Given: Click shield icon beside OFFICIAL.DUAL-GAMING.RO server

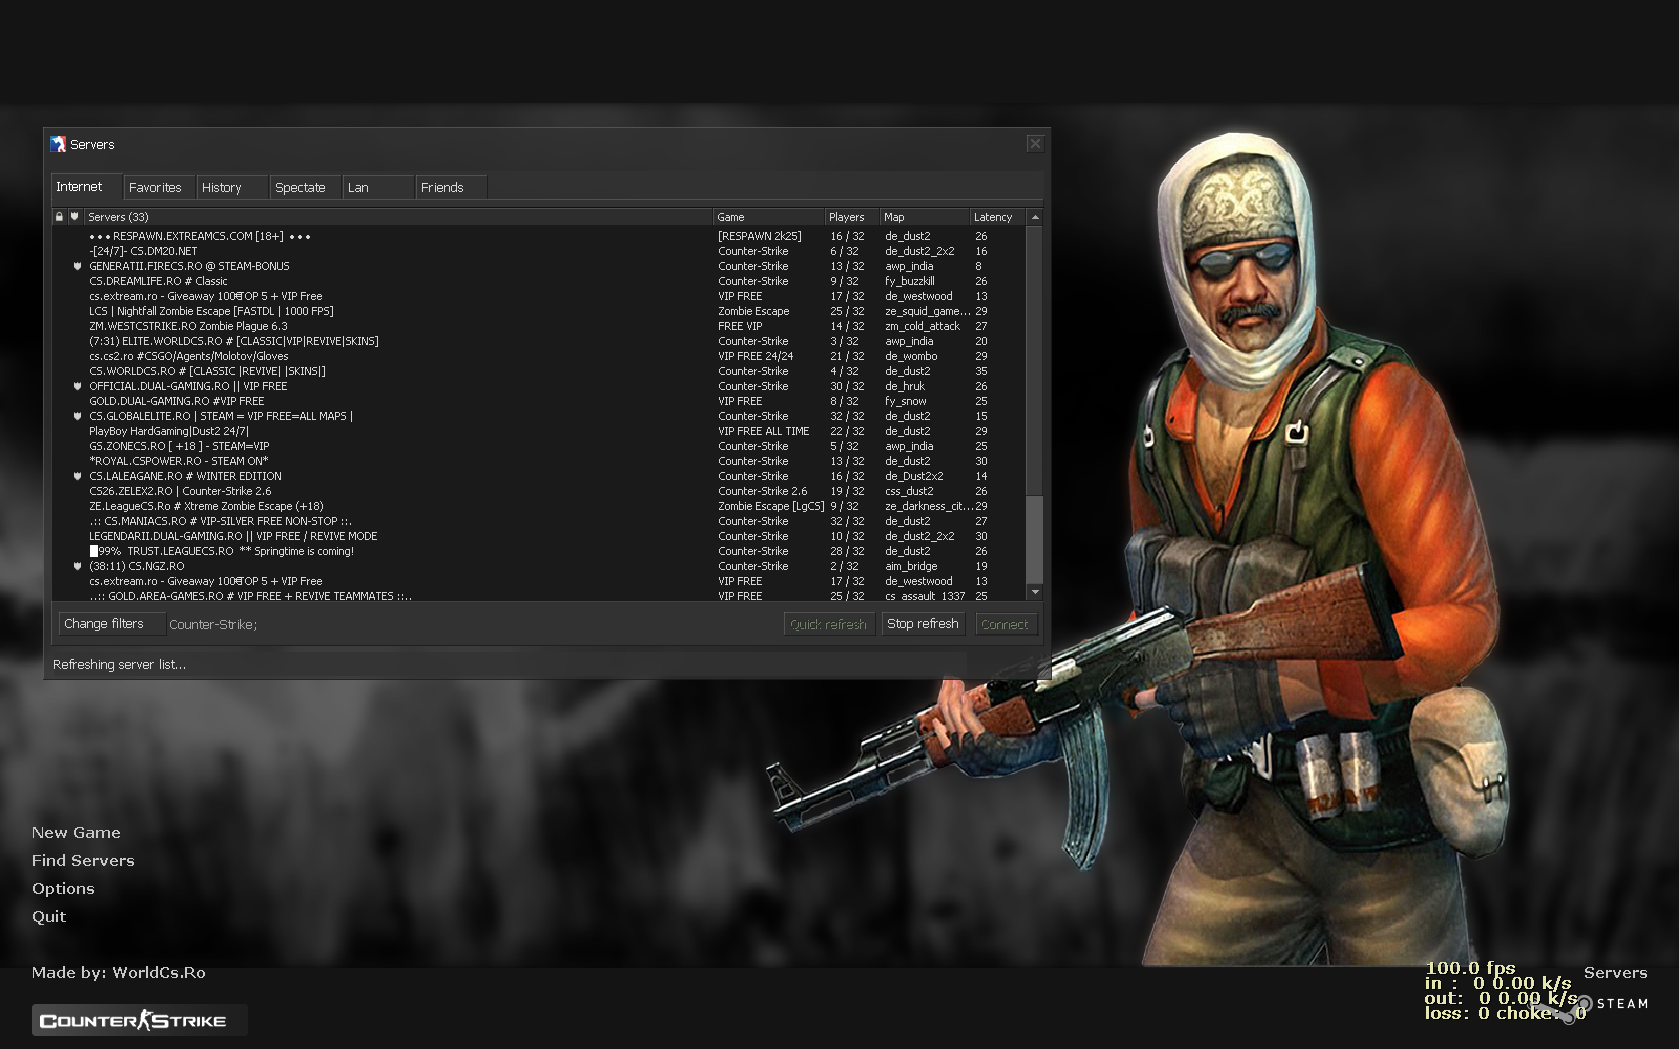Looking at the screenshot, I should point(77,386).
